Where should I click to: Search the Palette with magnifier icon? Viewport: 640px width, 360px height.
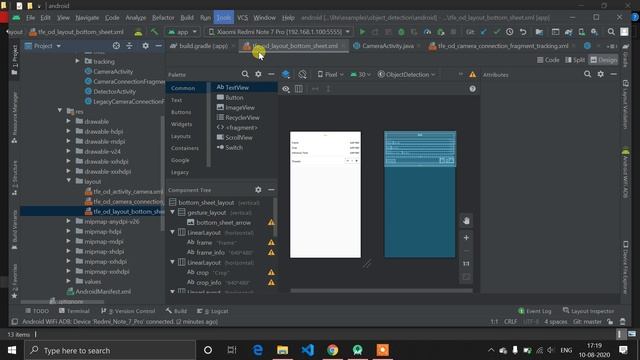pyautogui.click(x=245, y=74)
